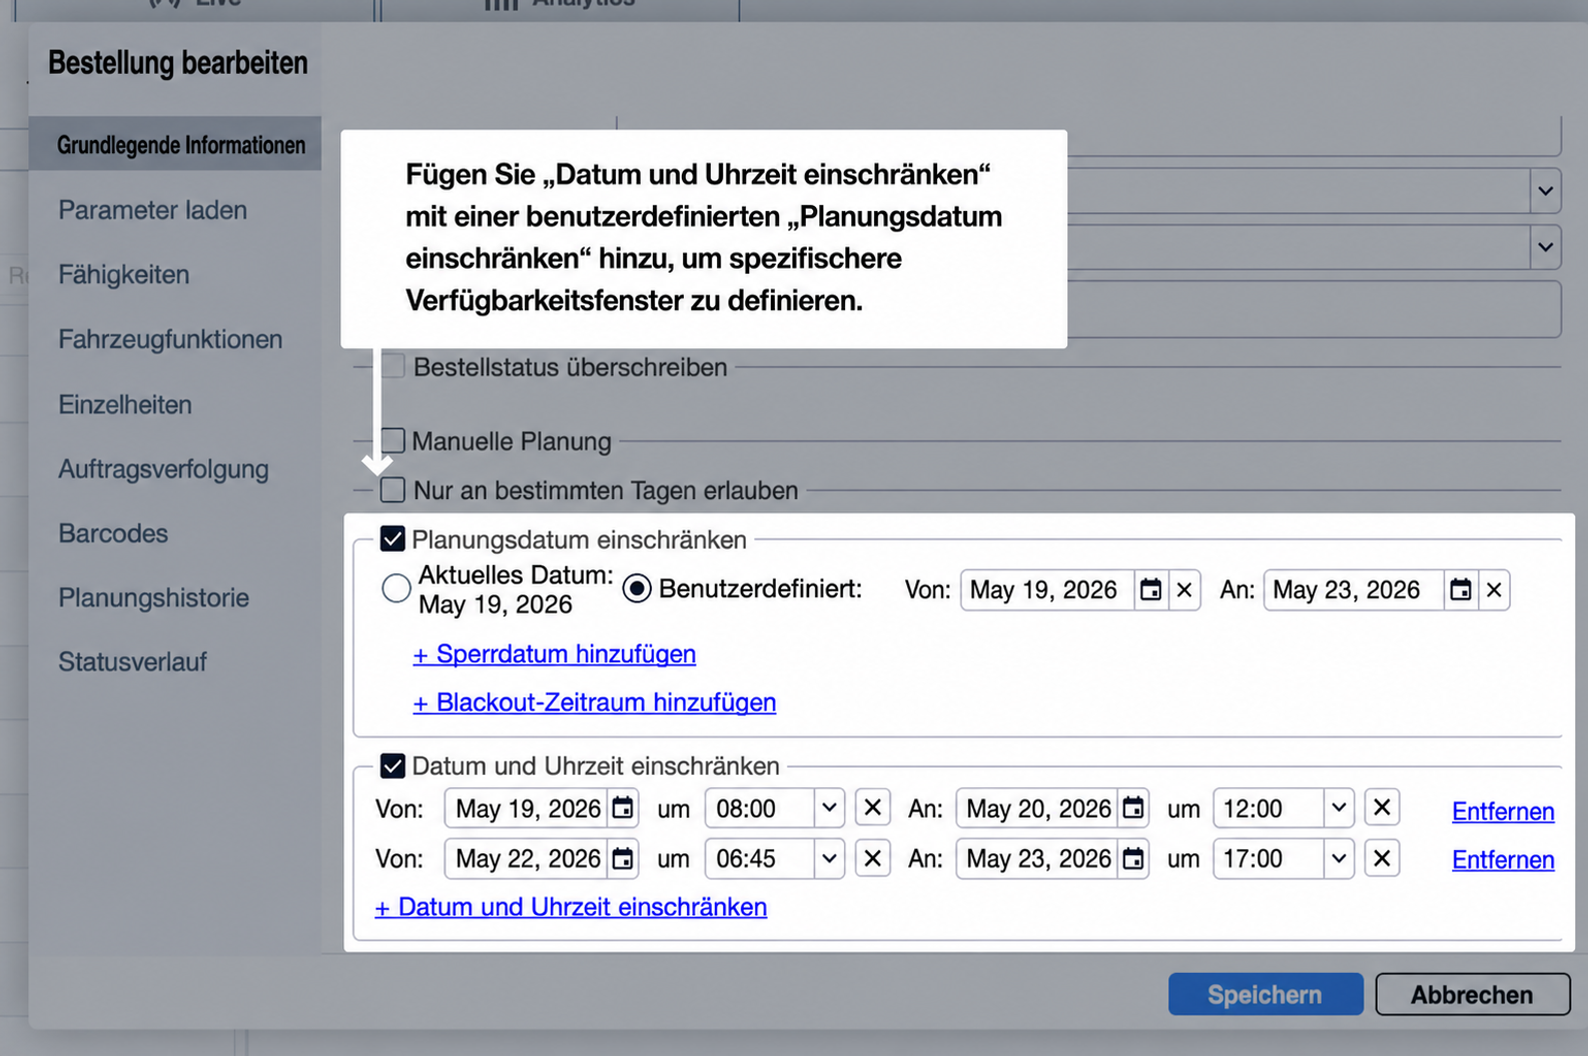Select Benutzerdefiniert radio option

(x=637, y=588)
